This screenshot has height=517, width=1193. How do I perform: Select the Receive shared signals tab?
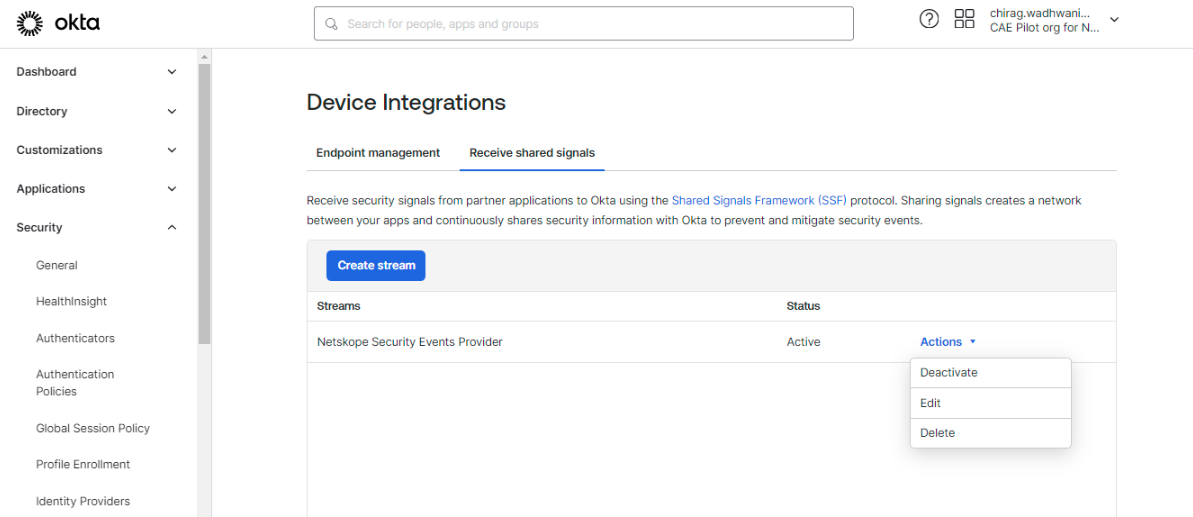[x=532, y=153]
